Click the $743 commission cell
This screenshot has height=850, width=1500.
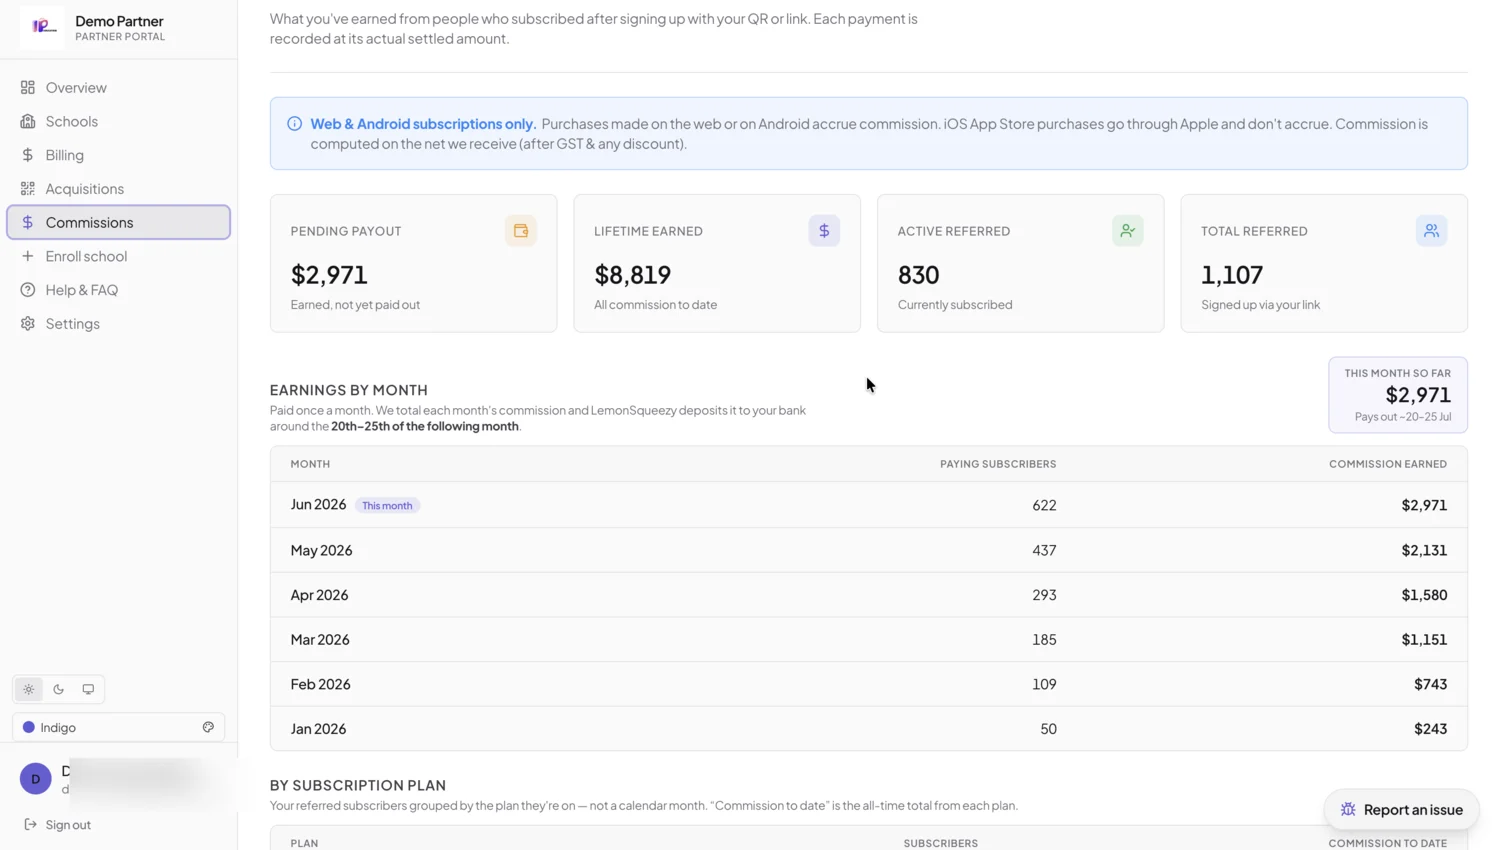1430,684
